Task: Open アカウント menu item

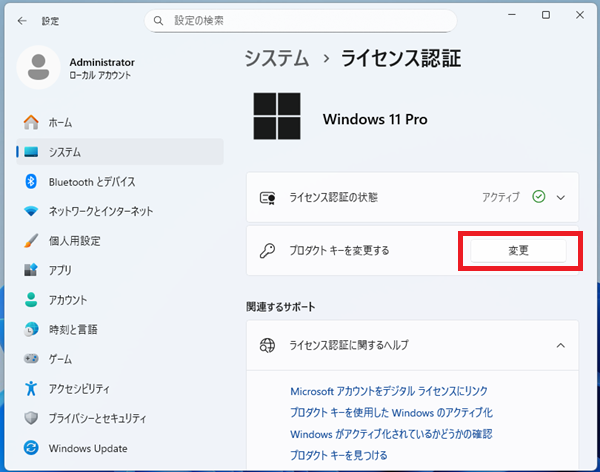Action: 67,300
